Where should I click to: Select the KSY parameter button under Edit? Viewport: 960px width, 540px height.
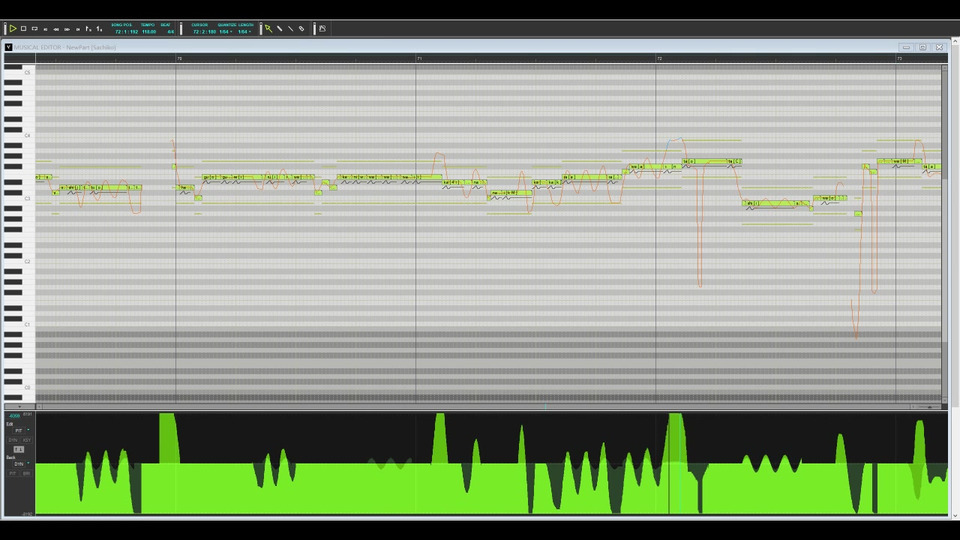click(x=26, y=440)
